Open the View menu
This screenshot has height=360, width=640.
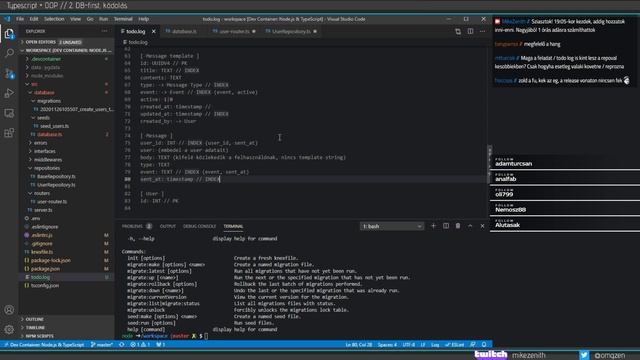click(76, 19)
